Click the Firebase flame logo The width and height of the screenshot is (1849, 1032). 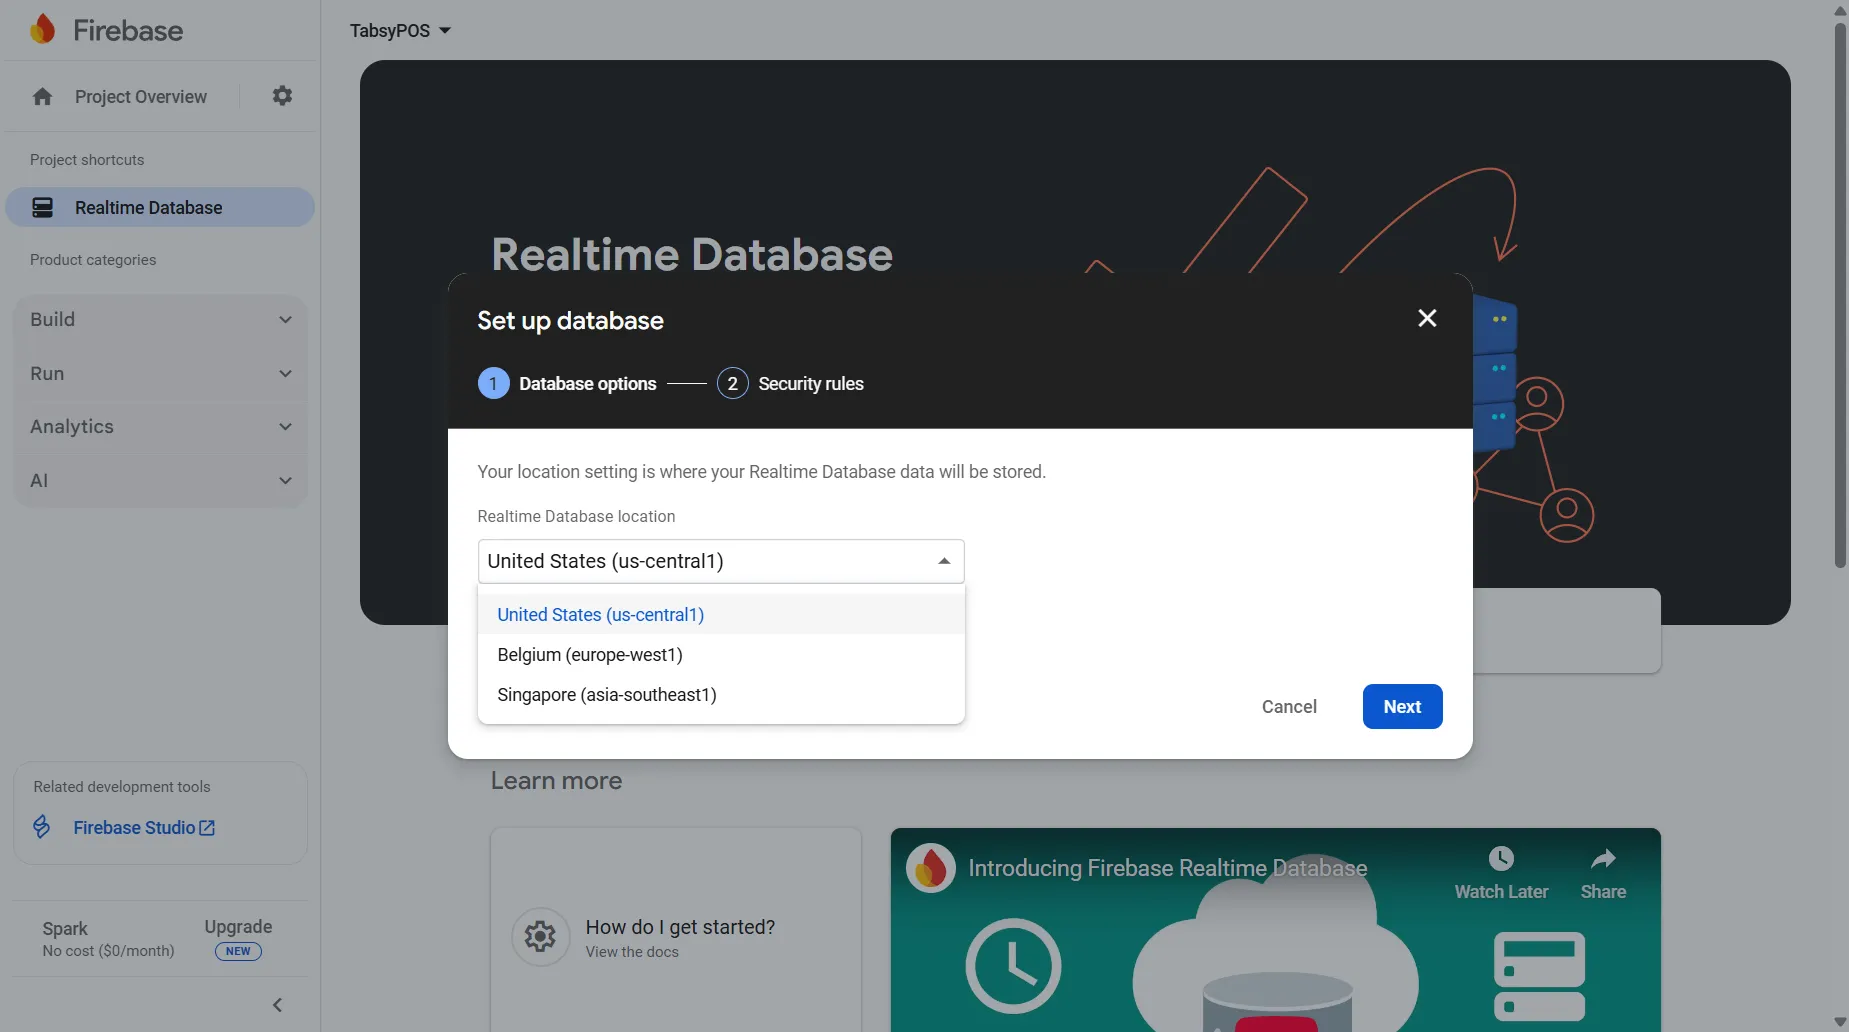click(42, 30)
